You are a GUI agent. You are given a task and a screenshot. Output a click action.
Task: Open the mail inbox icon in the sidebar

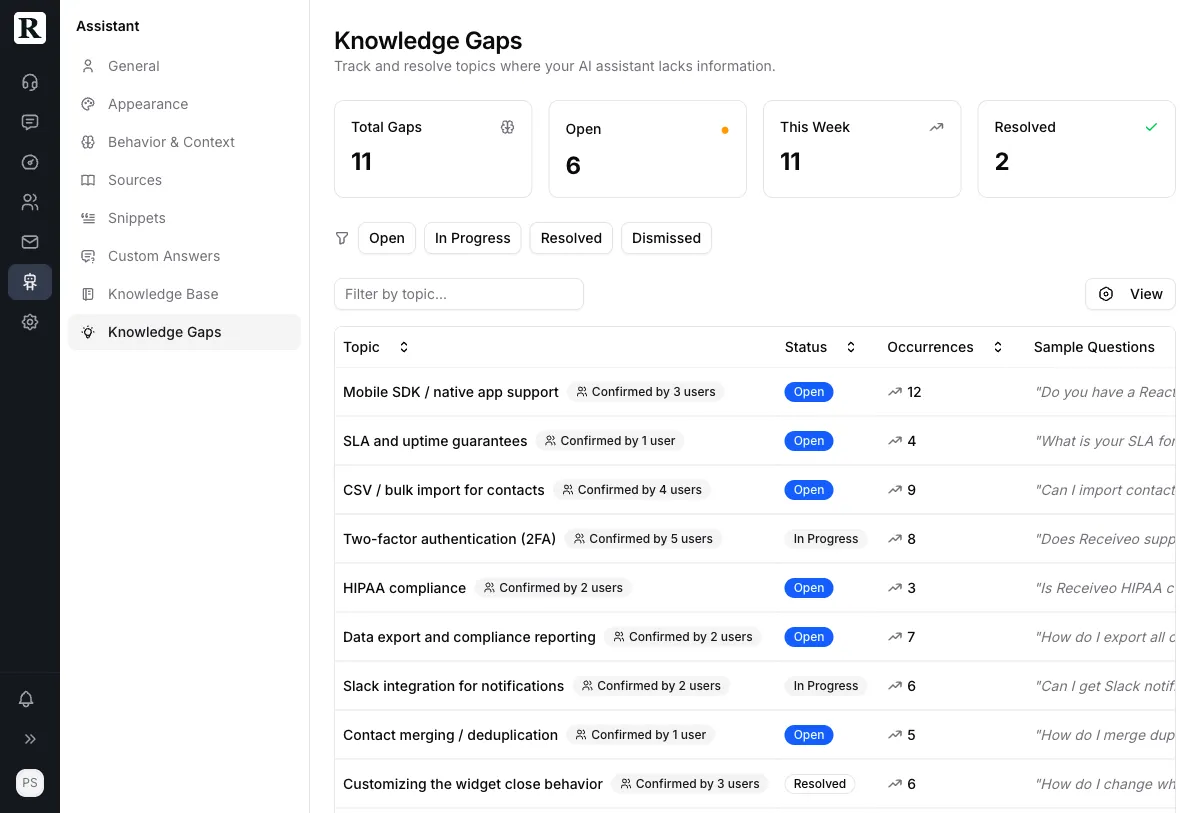pos(30,242)
